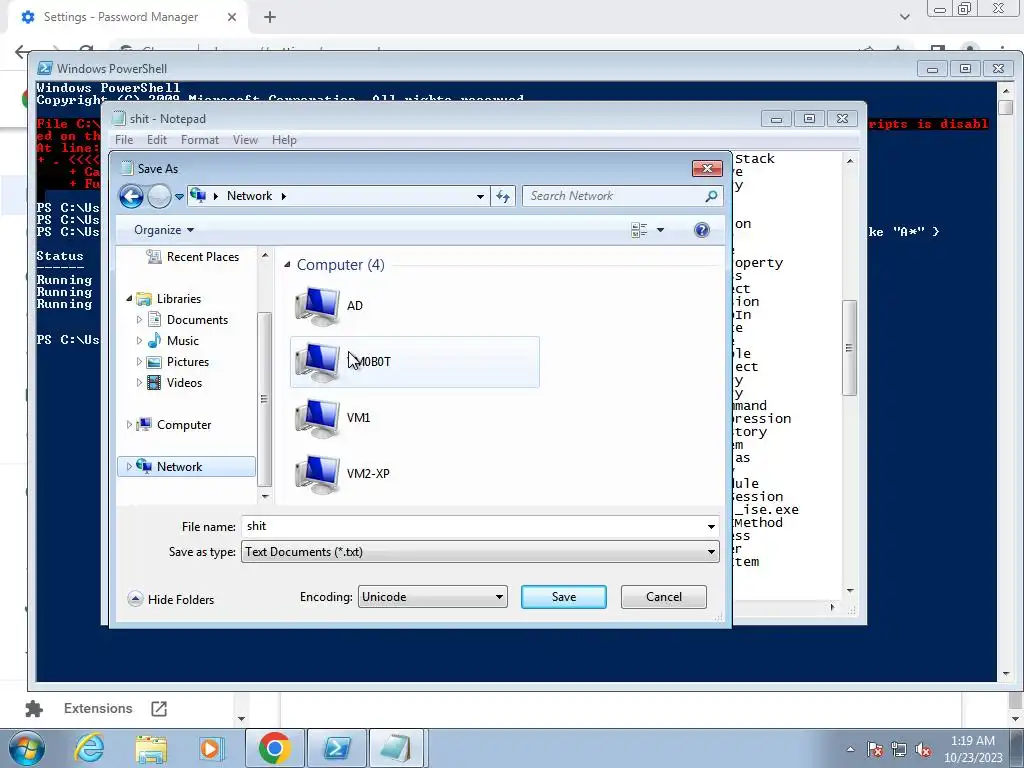
Task: Open a new tab in Chrome
Action: coord(270,17)
